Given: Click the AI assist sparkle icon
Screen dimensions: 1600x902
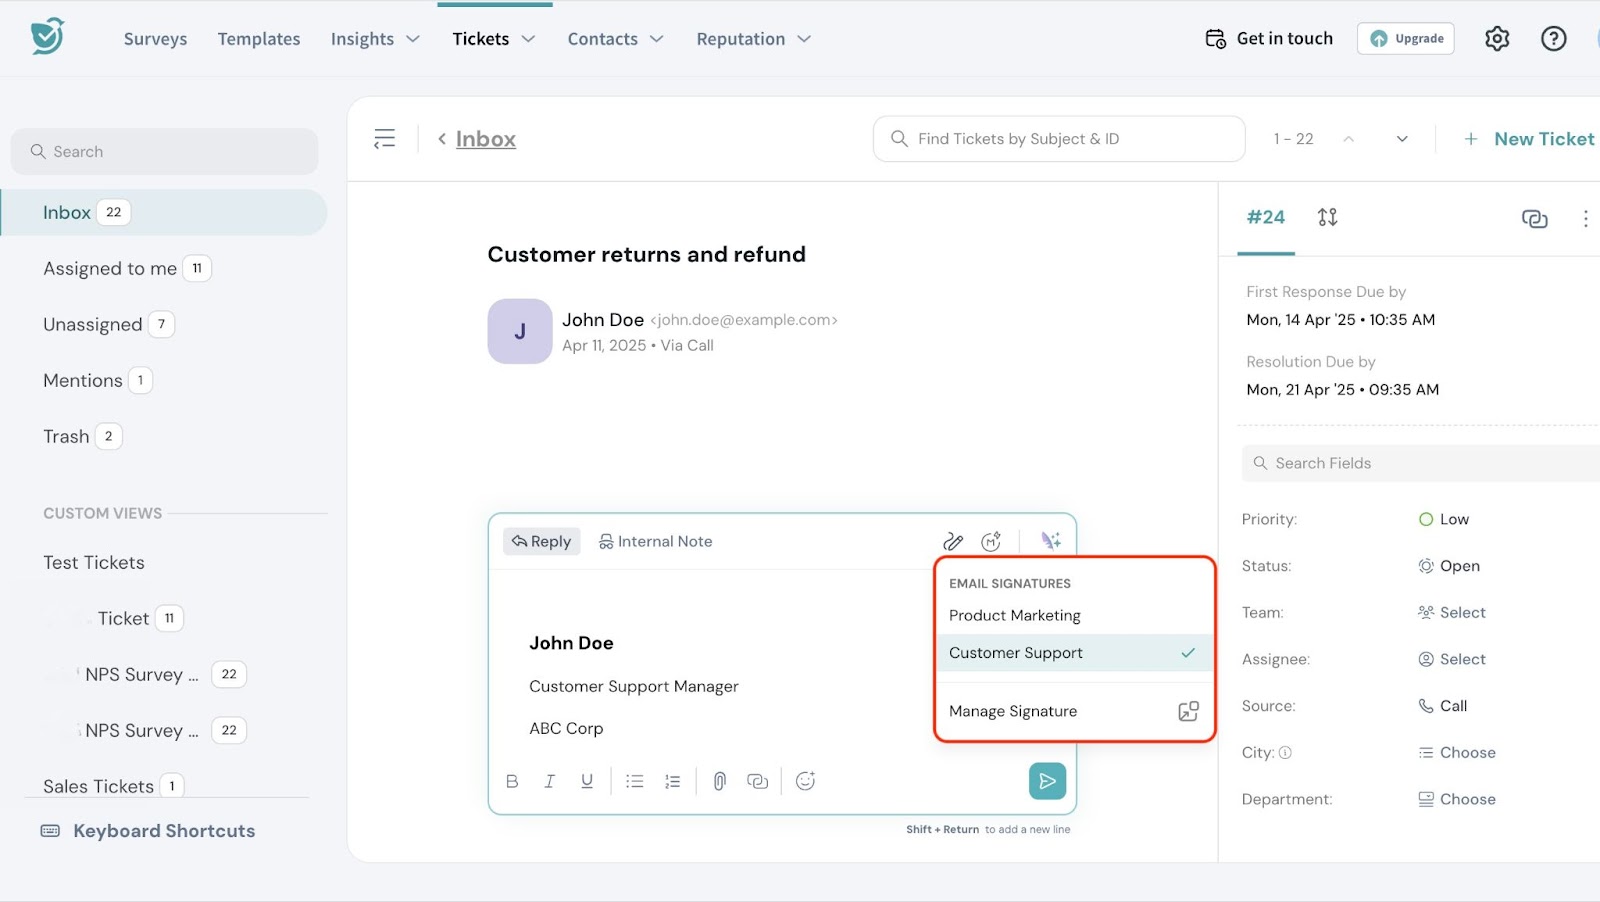Looking at the screenshot, I should 1050,541.
